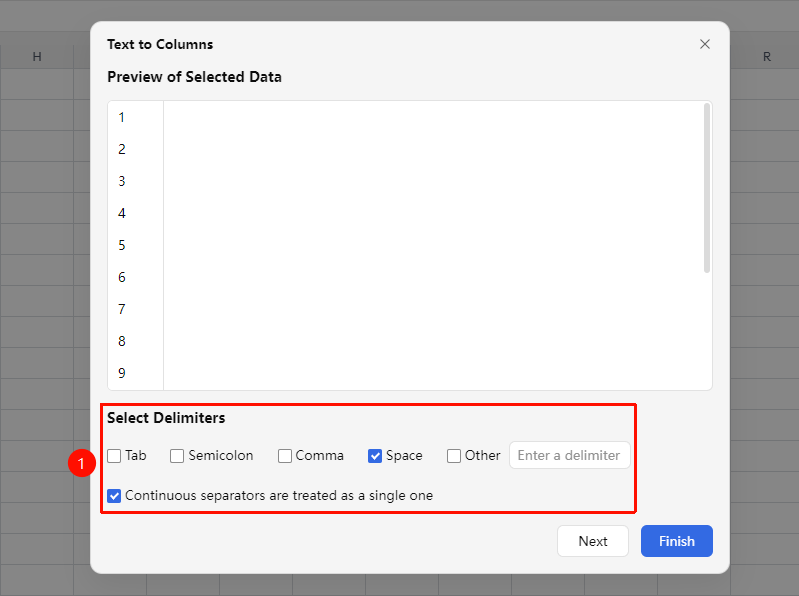The width and height of the screenshot is (799, 596).
Task: Select preview row number 3
Action: point(122,181)
